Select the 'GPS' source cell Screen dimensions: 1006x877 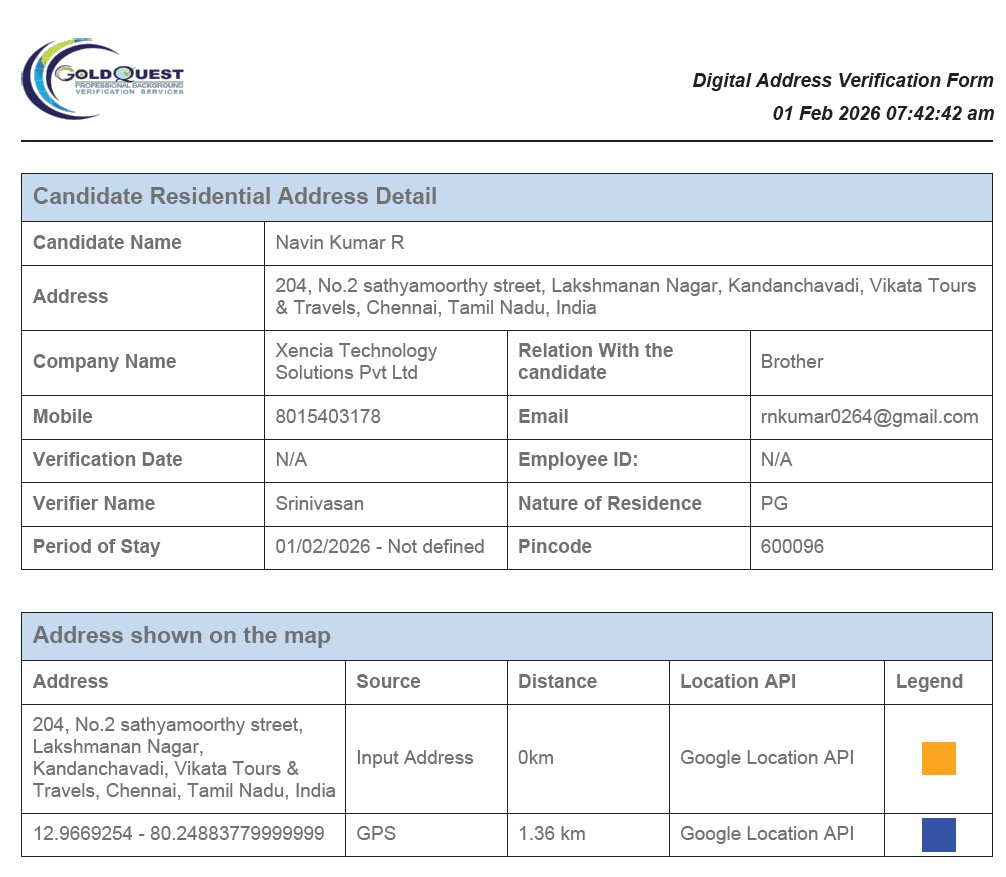click(376, 834)
